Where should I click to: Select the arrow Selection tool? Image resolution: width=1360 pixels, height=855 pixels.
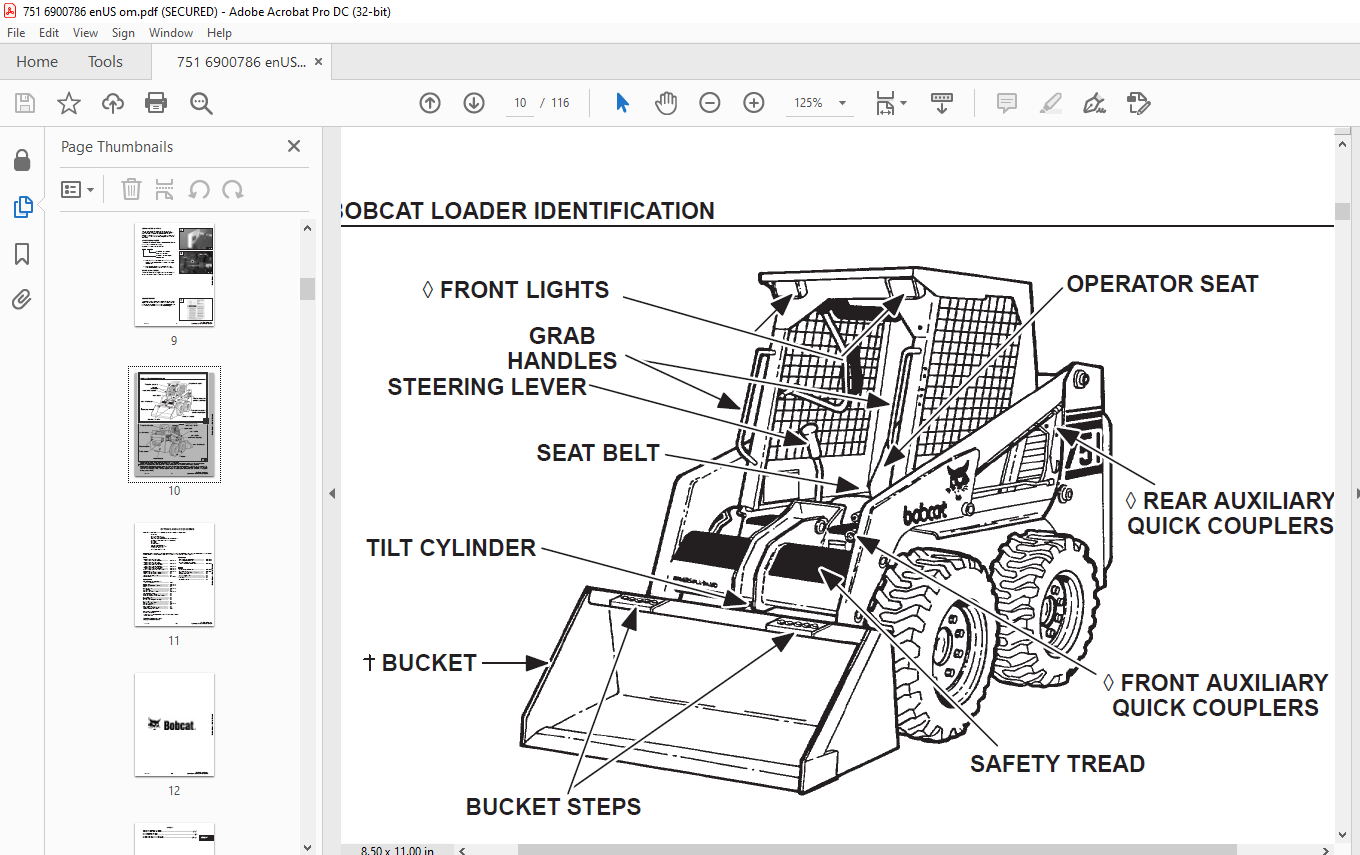622,103
